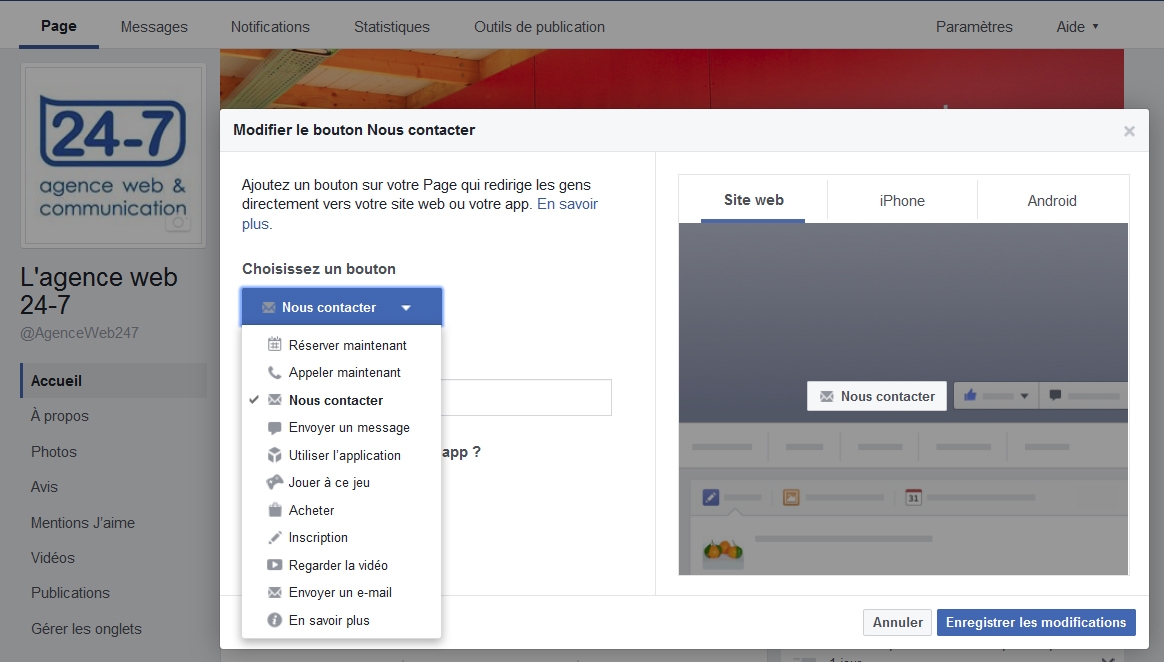Go to Accueil in the left sidebar

pyautogui.click(x=114, y=381)
